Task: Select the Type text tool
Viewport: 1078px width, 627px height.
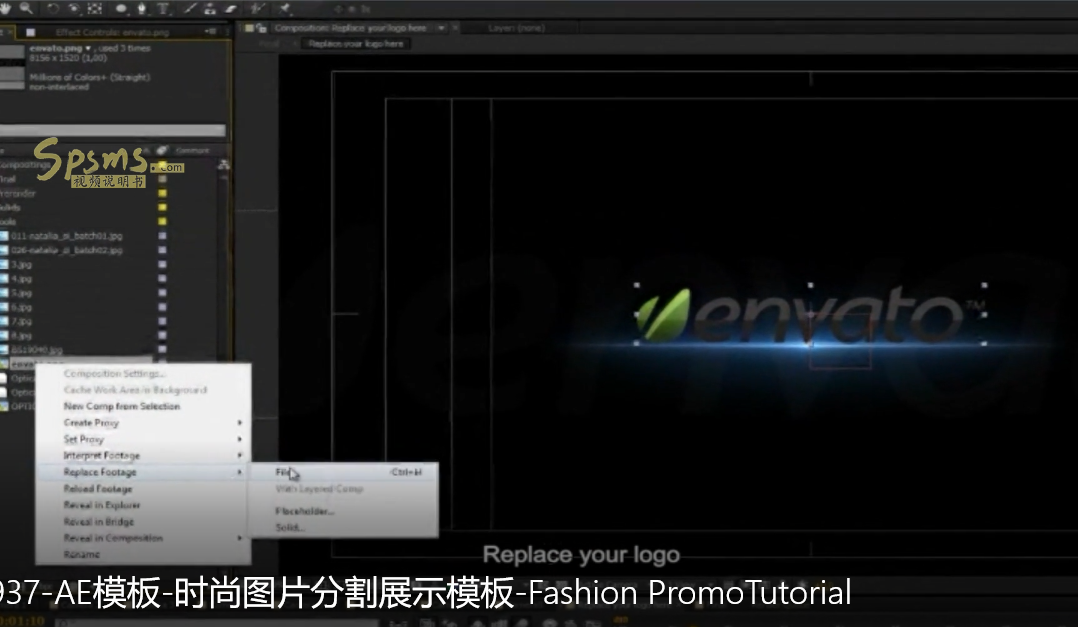Action: [164, 9]
